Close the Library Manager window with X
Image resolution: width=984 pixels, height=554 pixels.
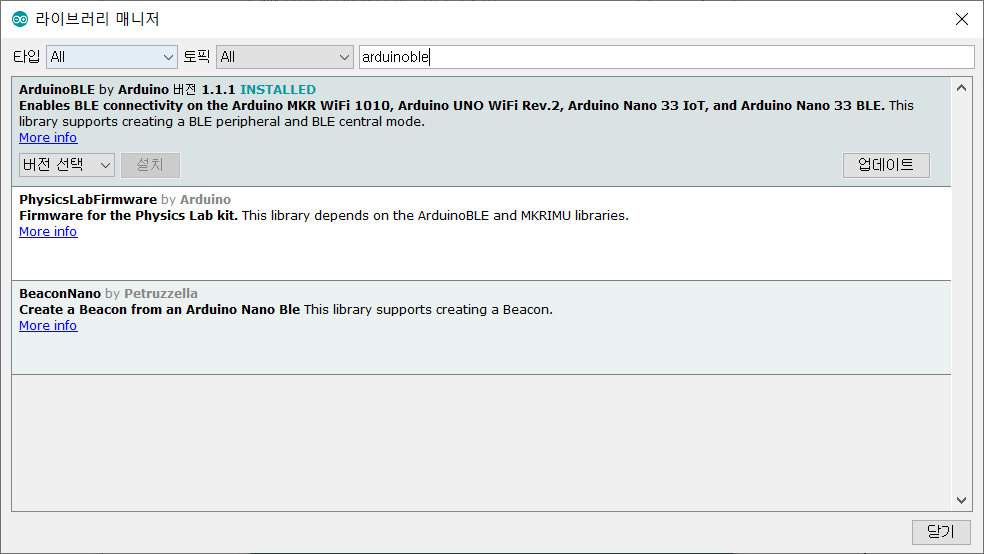click(x=961, y=19)
